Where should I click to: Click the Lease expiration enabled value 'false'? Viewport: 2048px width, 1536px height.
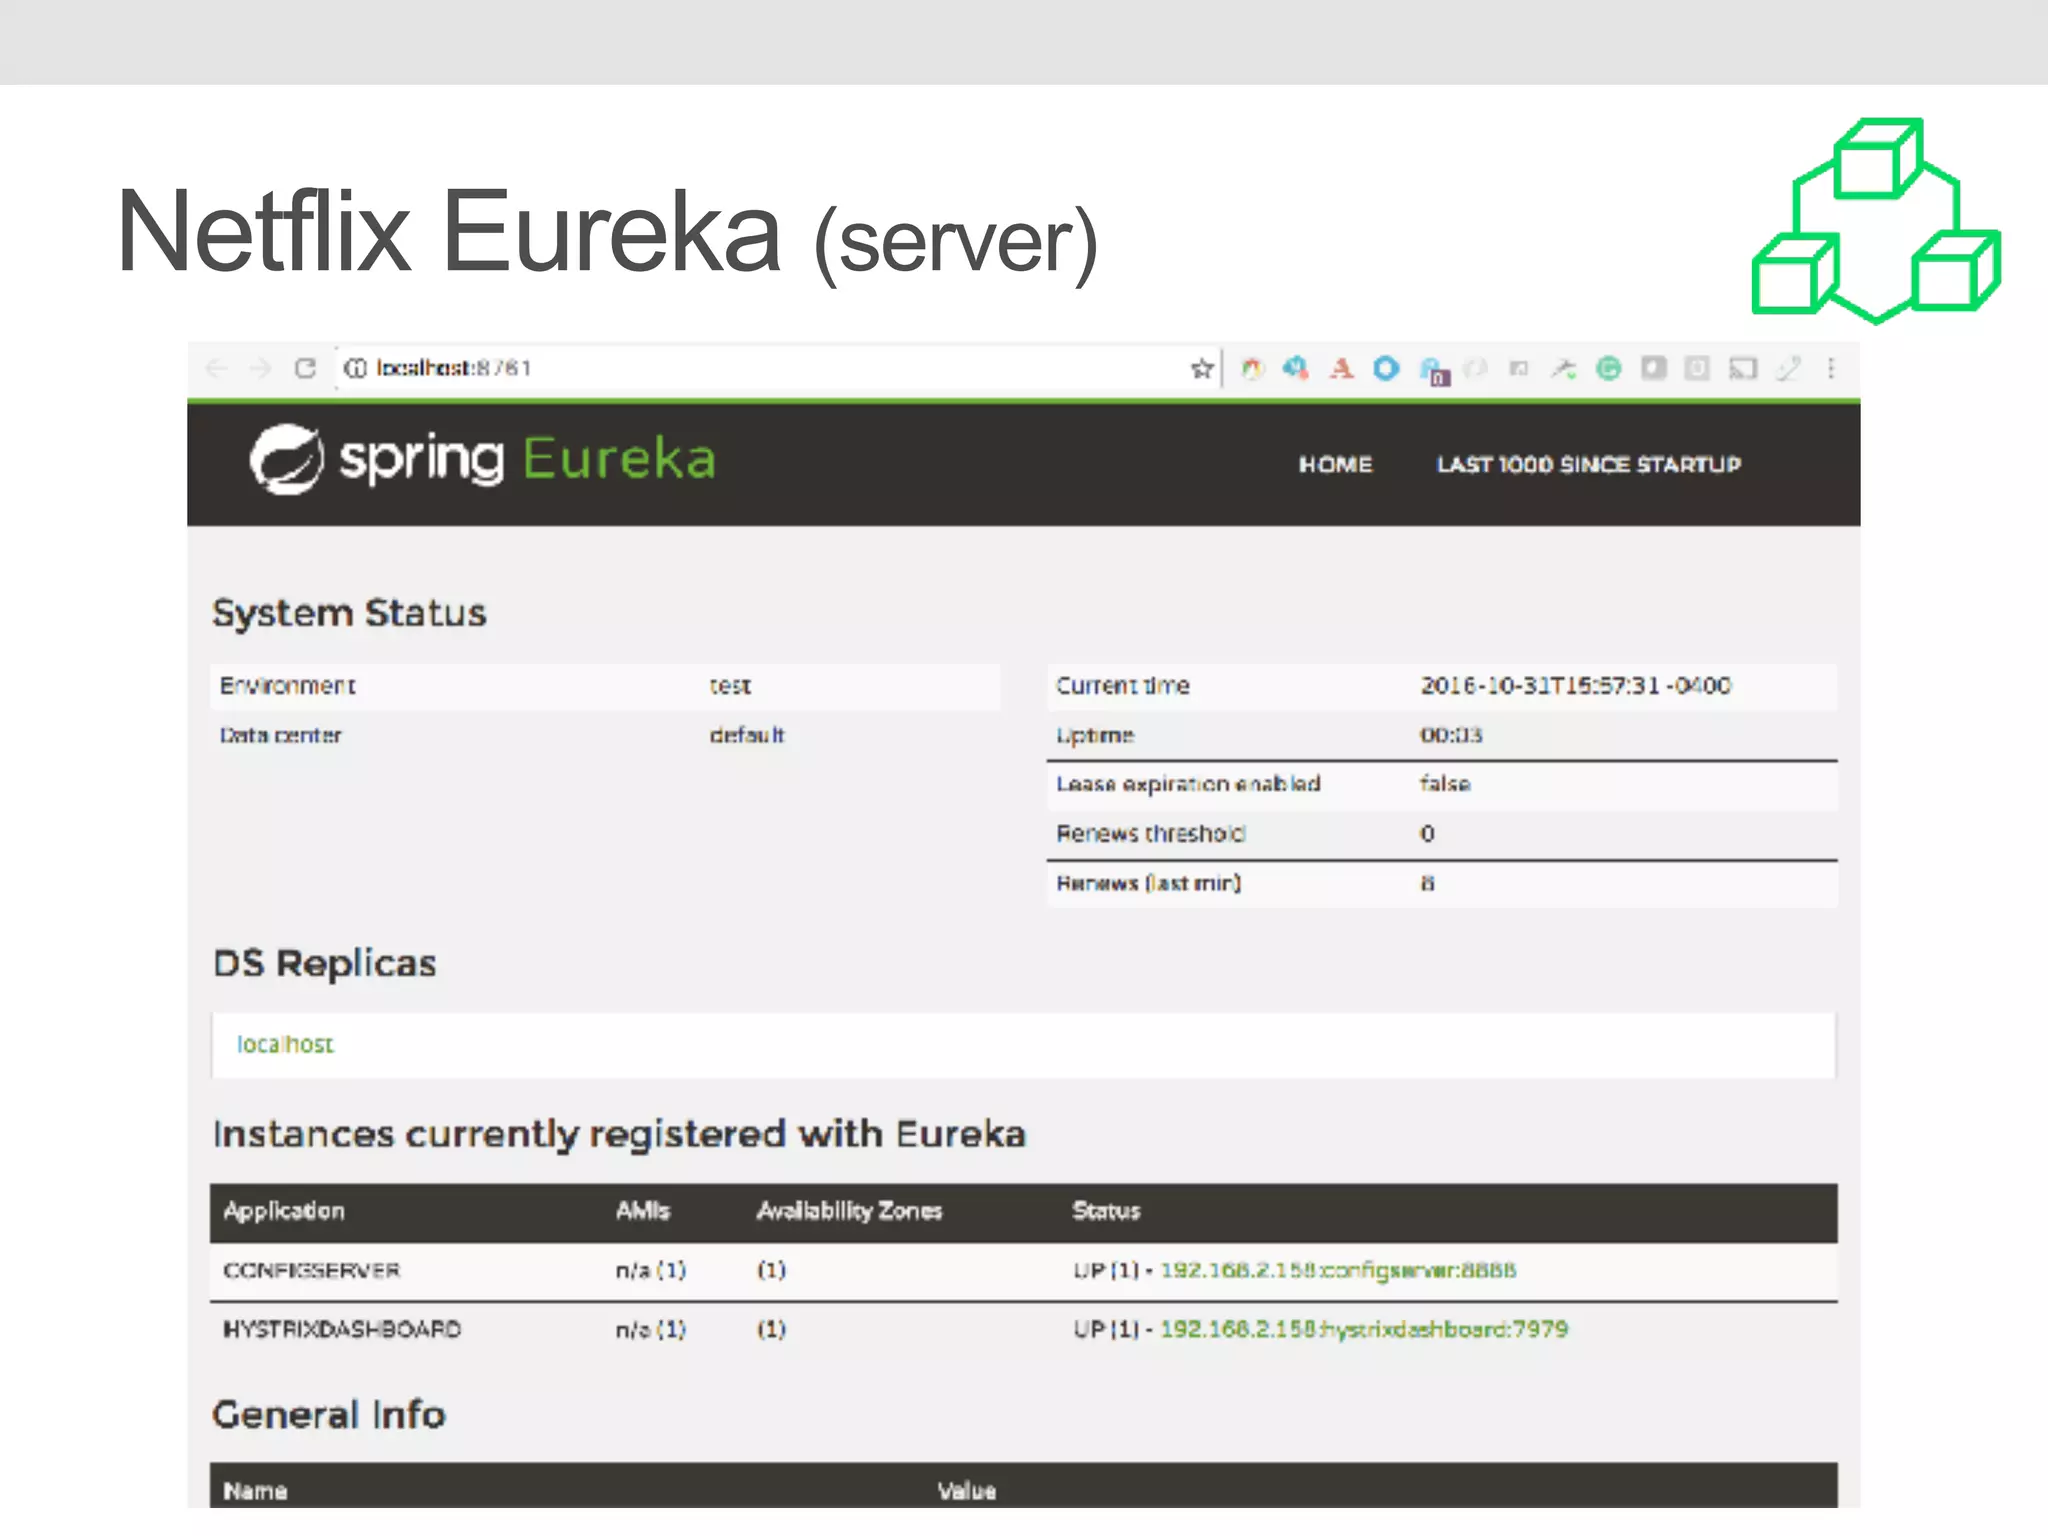(1445, 784)
